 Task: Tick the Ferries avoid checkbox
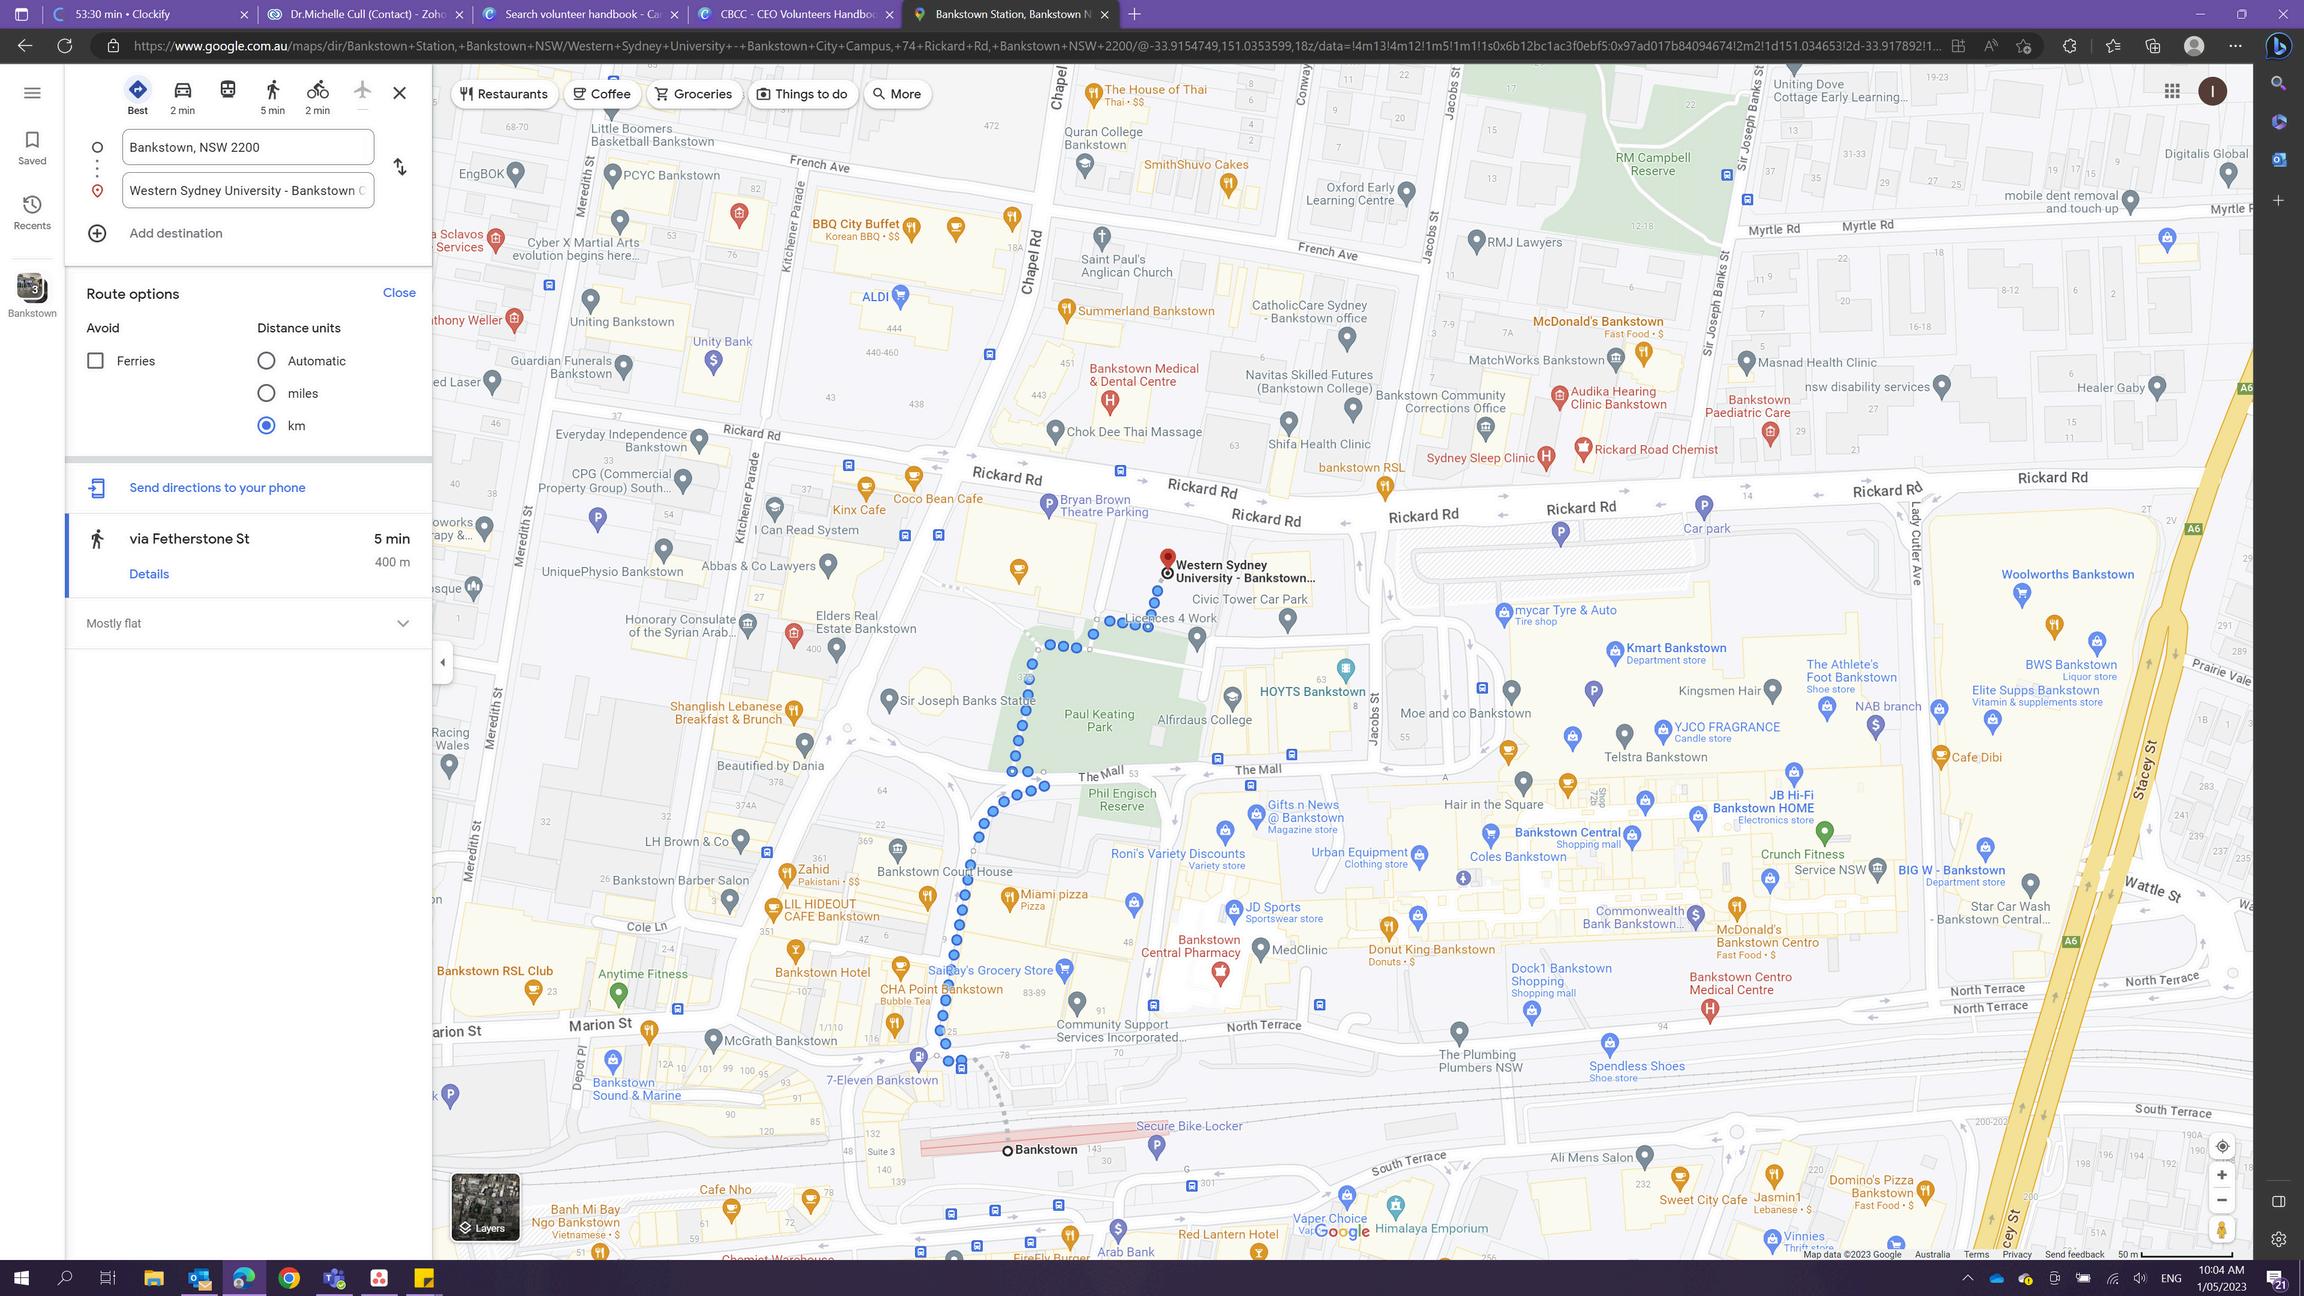click(95, 361)
